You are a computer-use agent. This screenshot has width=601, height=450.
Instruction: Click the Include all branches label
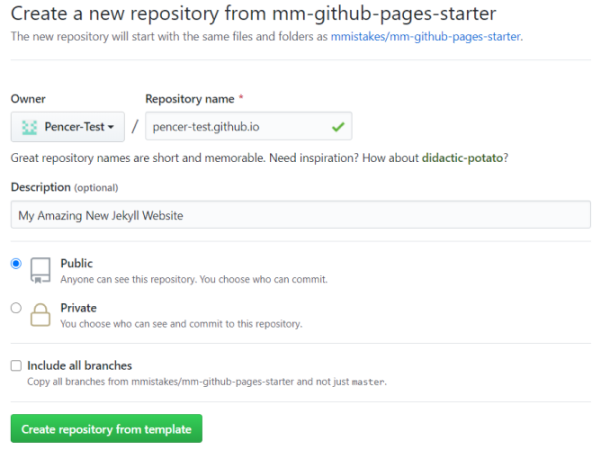[79, 366]
